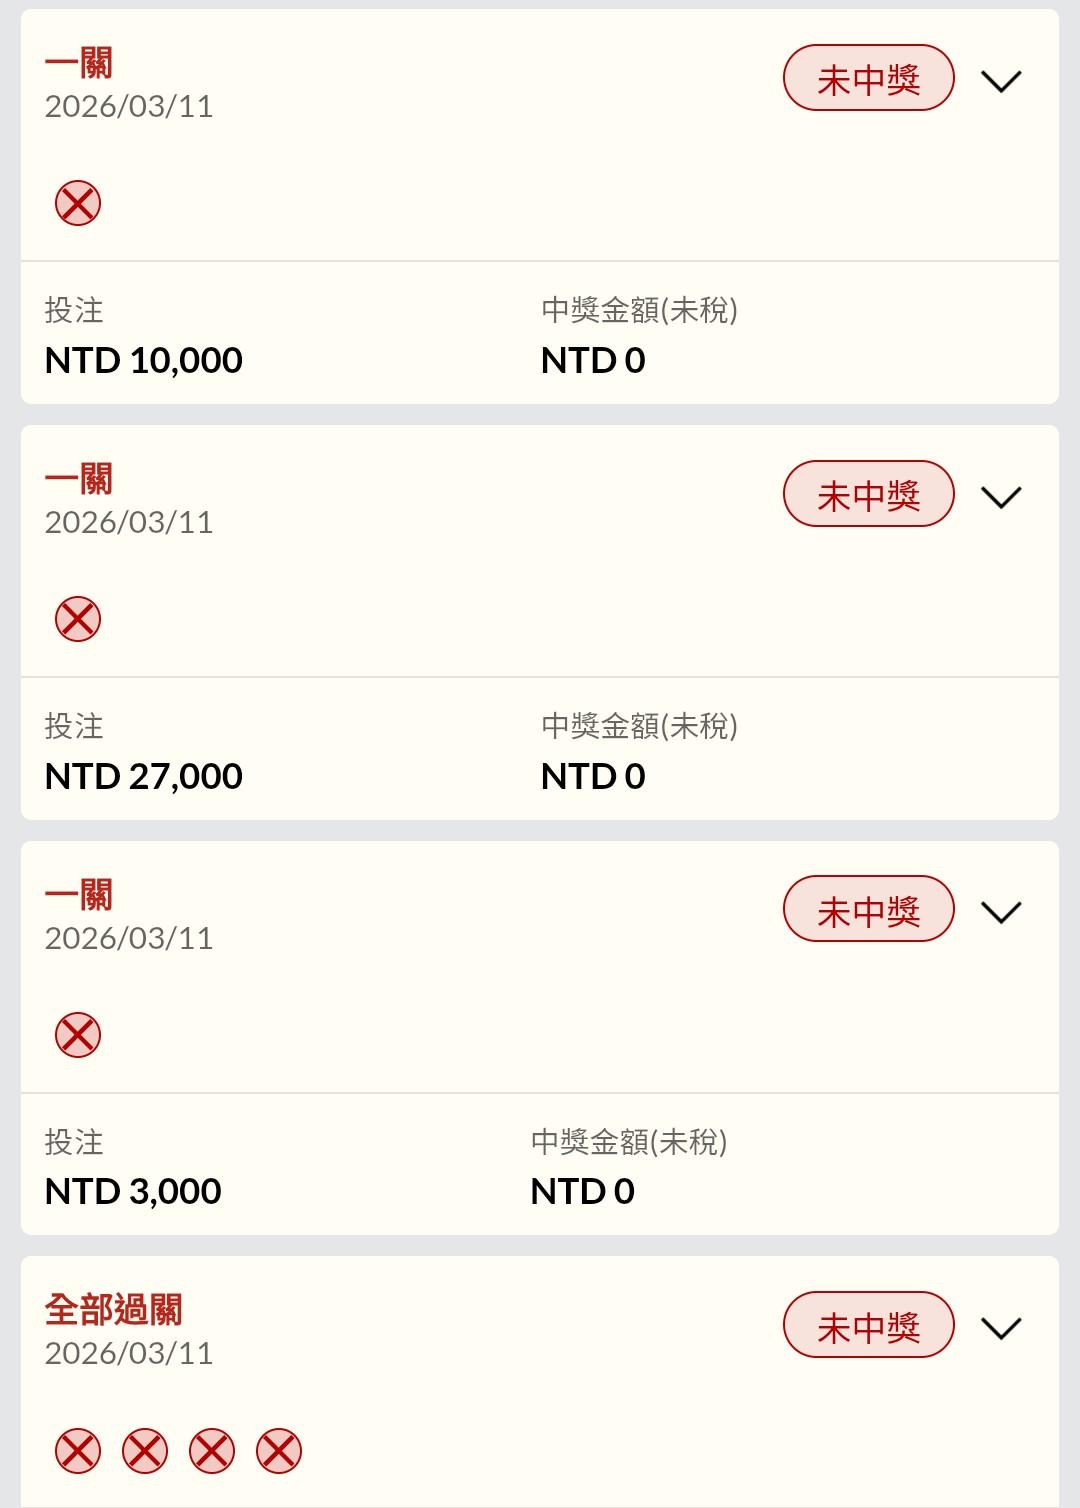1080x1508 pixels.
Task: Expand the NTD 27,000 bet card chevron
Action: coord(1001,497)
